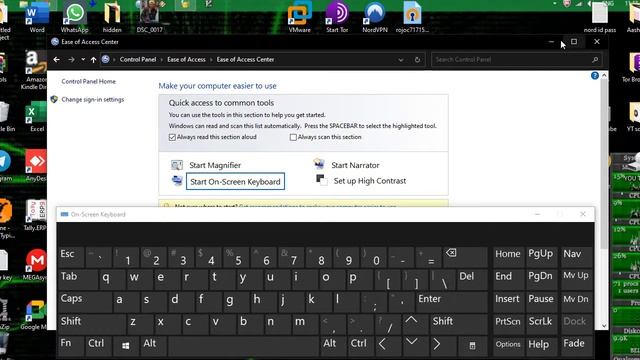Open Control Panel Home link
This screenshot has width=640, height=360.
pos(89,82)
